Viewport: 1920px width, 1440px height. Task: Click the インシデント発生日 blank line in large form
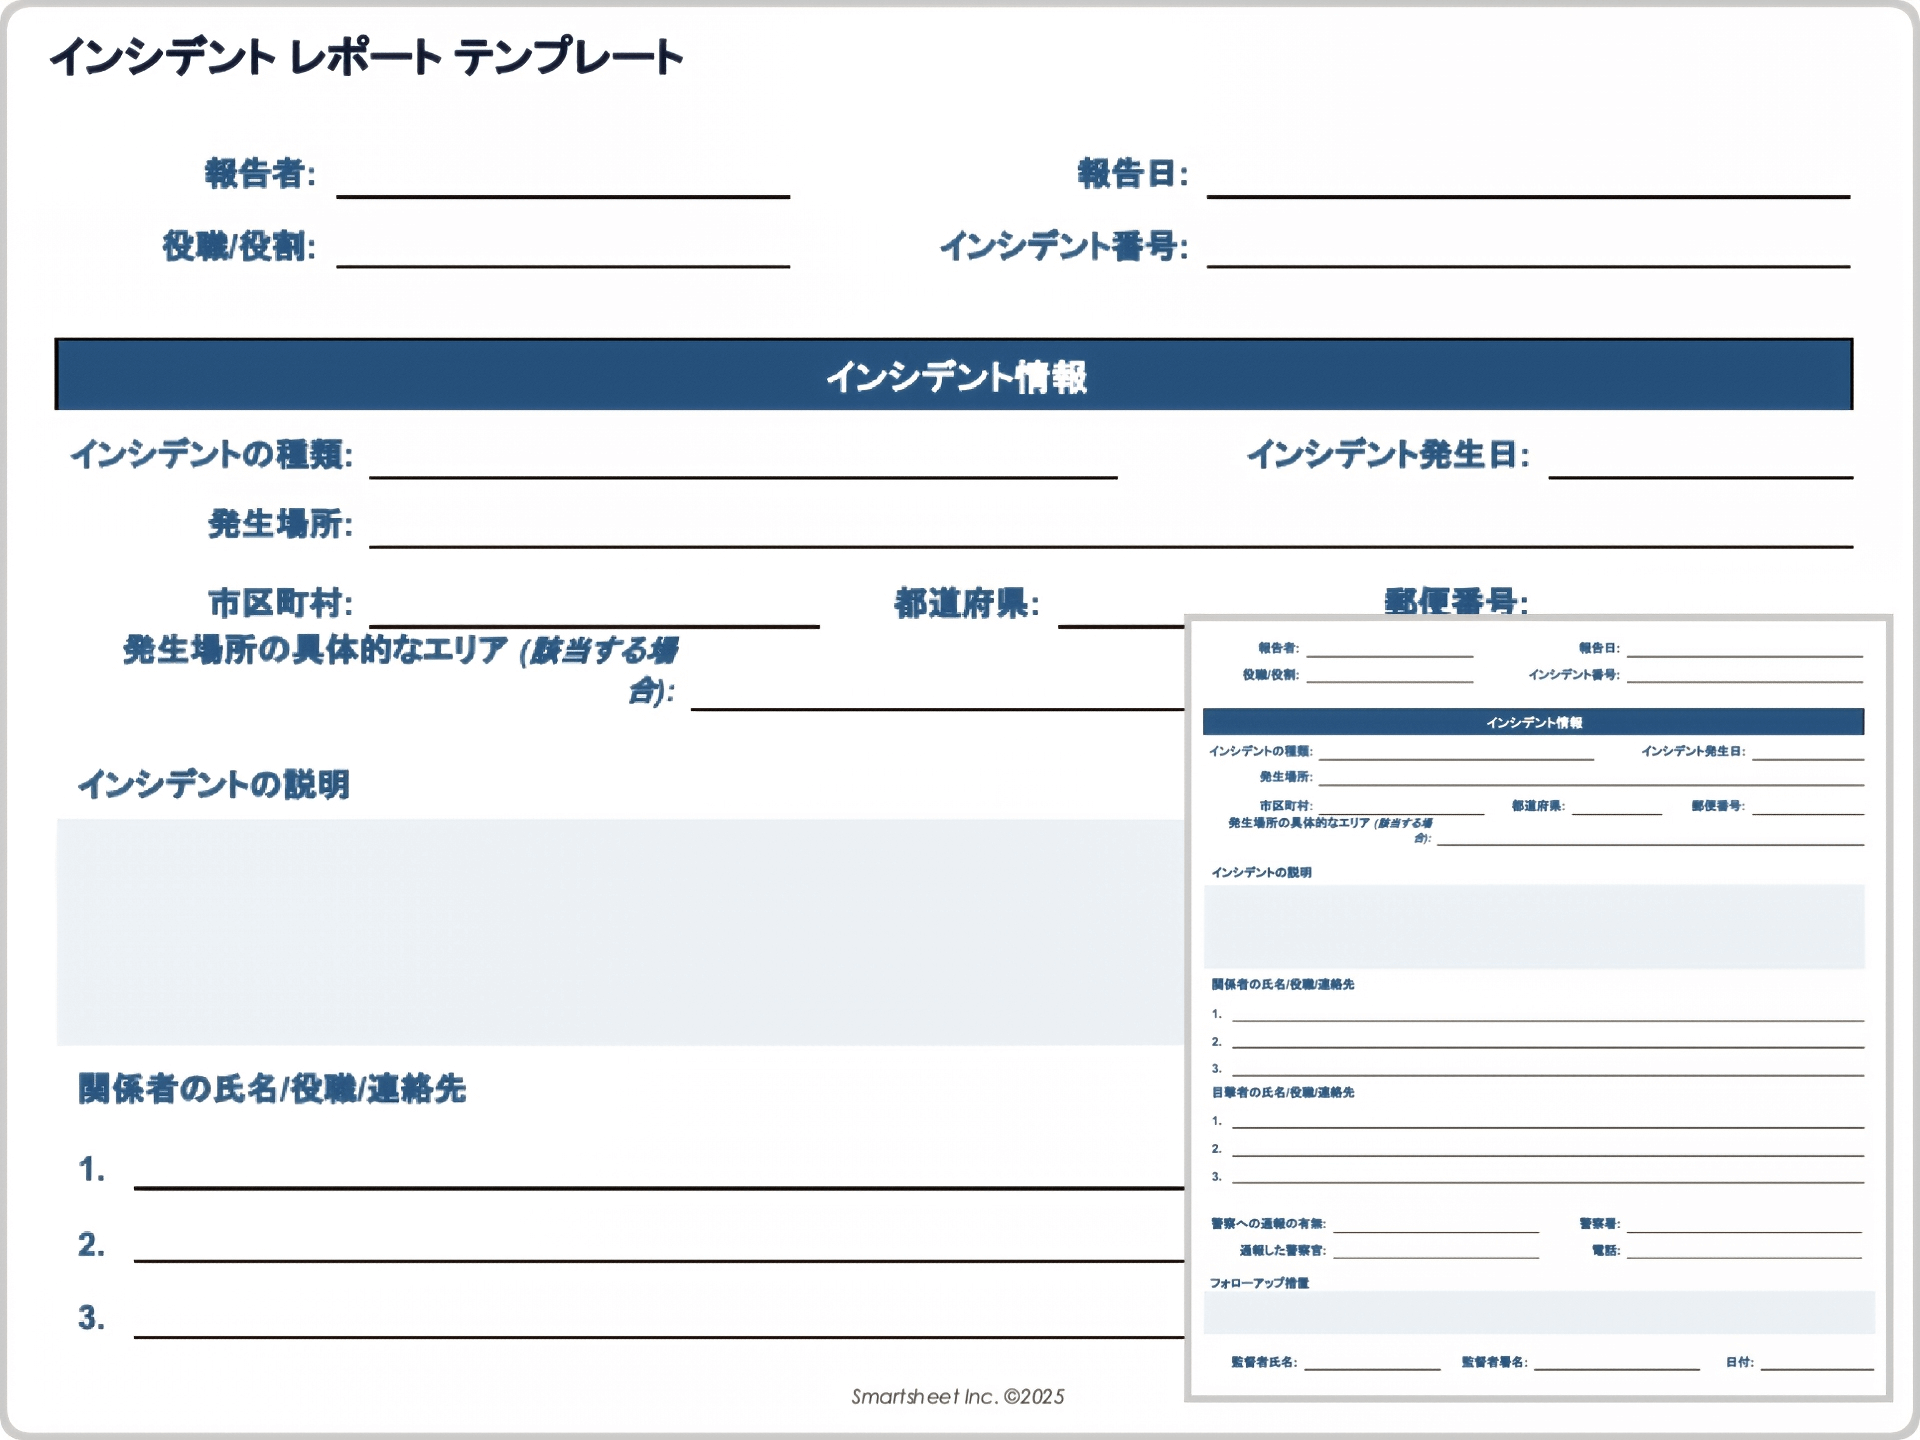pyautogui.click(x=1700, y=477)
